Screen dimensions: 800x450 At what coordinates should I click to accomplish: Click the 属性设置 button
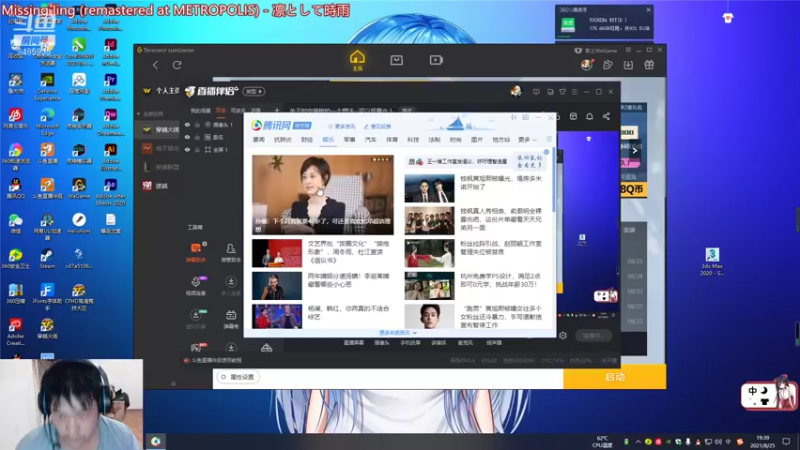pyautogui.click(x=238, y=377)
